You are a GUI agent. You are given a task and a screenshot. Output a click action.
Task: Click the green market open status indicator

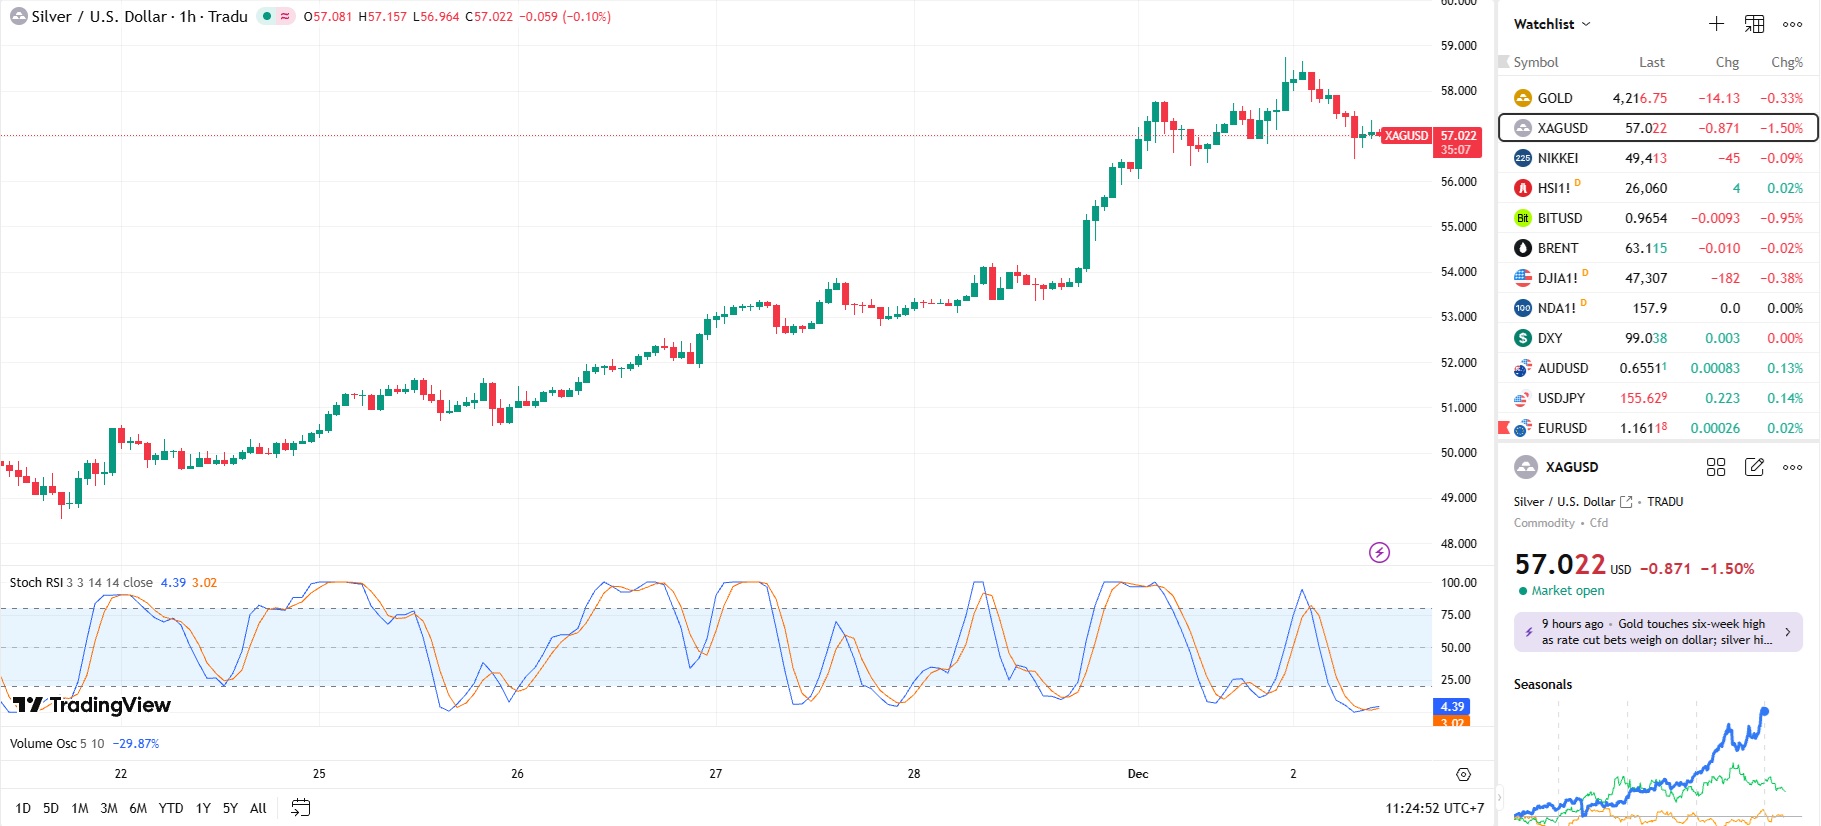(1523, 591)
